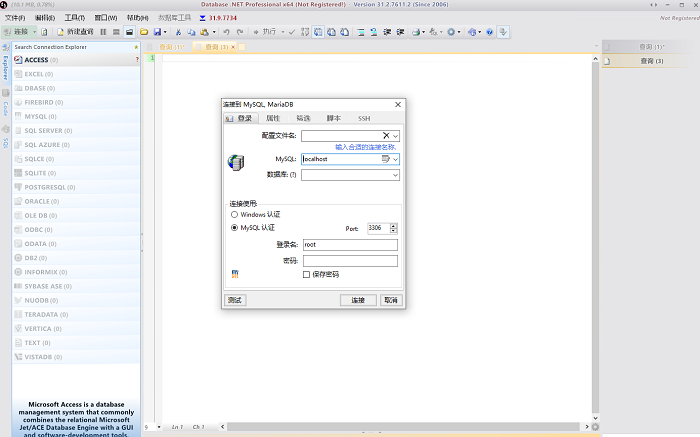This screenshot has width=700, height=437.
Task: Switch to the Filter tab in dialog
Action: [303, 118]
